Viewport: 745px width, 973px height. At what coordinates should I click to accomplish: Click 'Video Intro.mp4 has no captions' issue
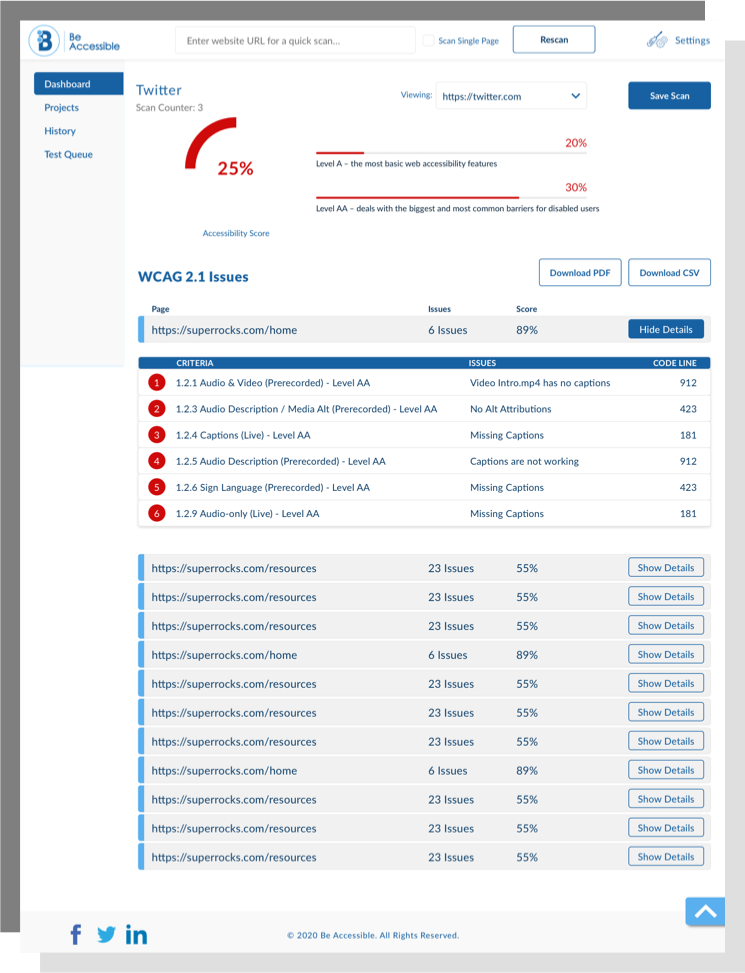pos(540,383)
